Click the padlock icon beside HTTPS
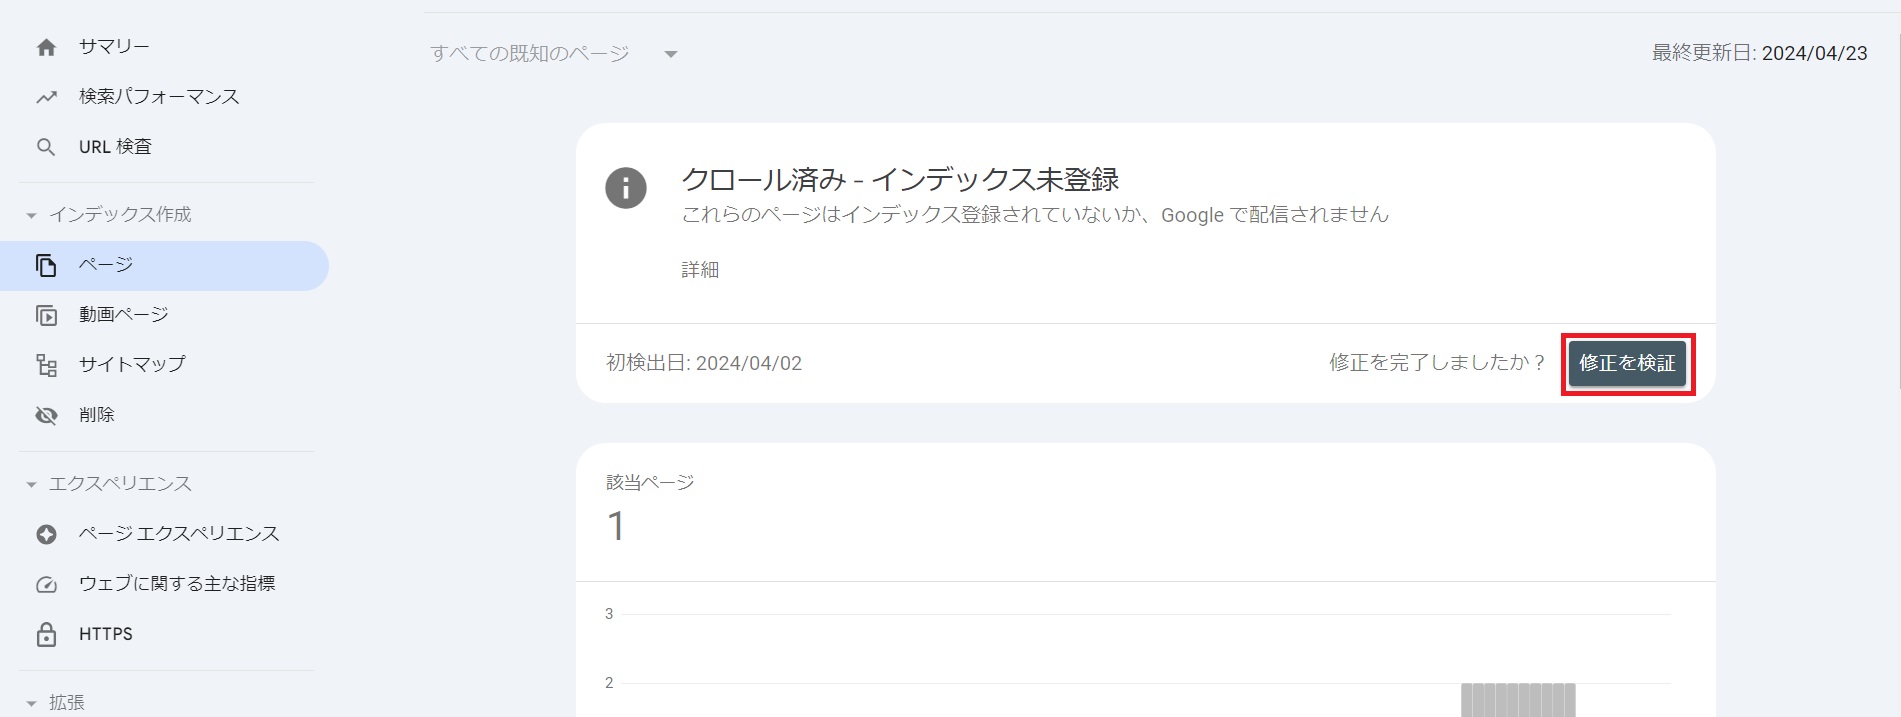Viewport: 1901px width, 717px height. (x=46, y=634)
